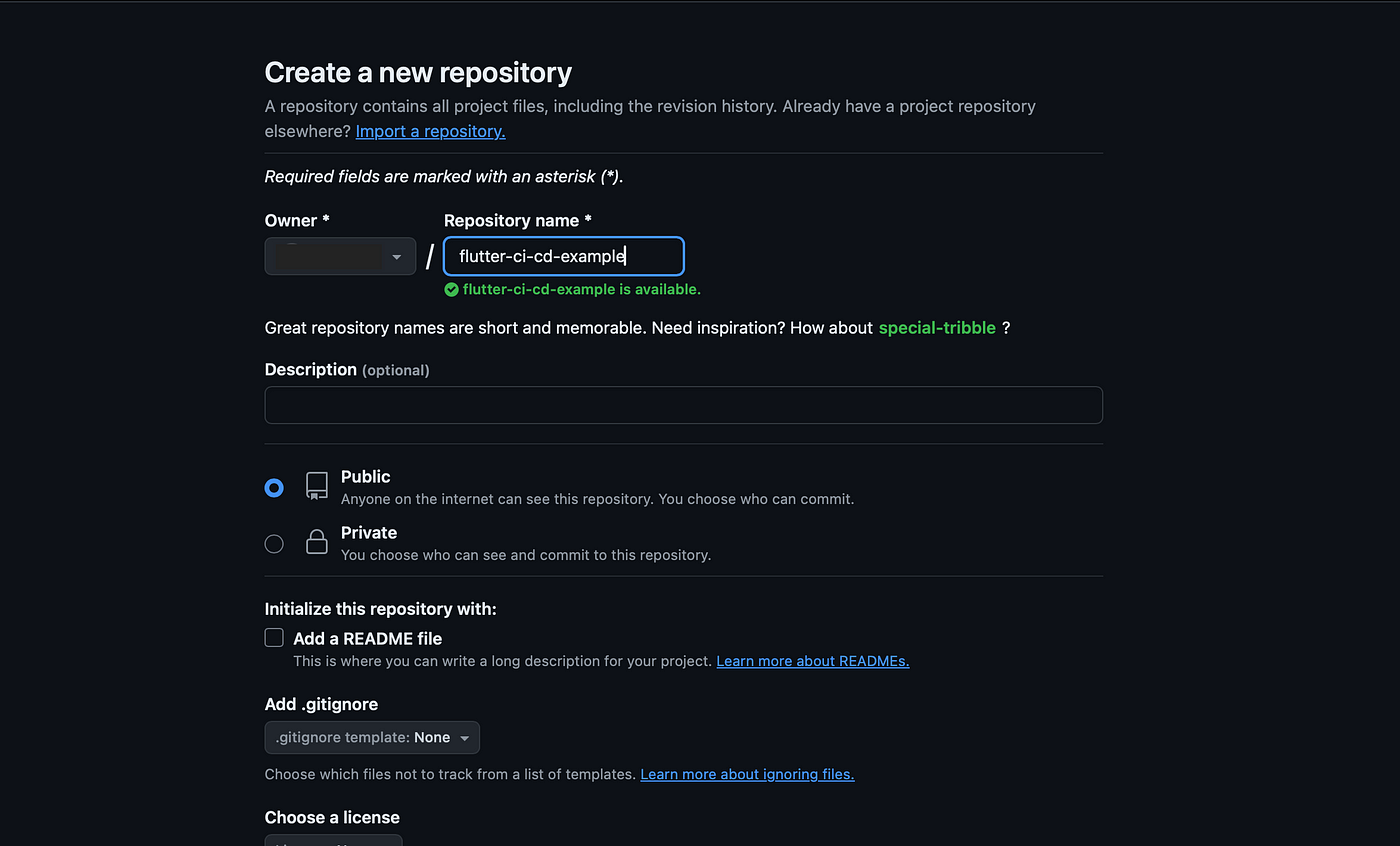Image resolution: width=1400 pixels, height=846 pixels.
Task: Click the green availability checkmark icon
Action: (452, 289)
